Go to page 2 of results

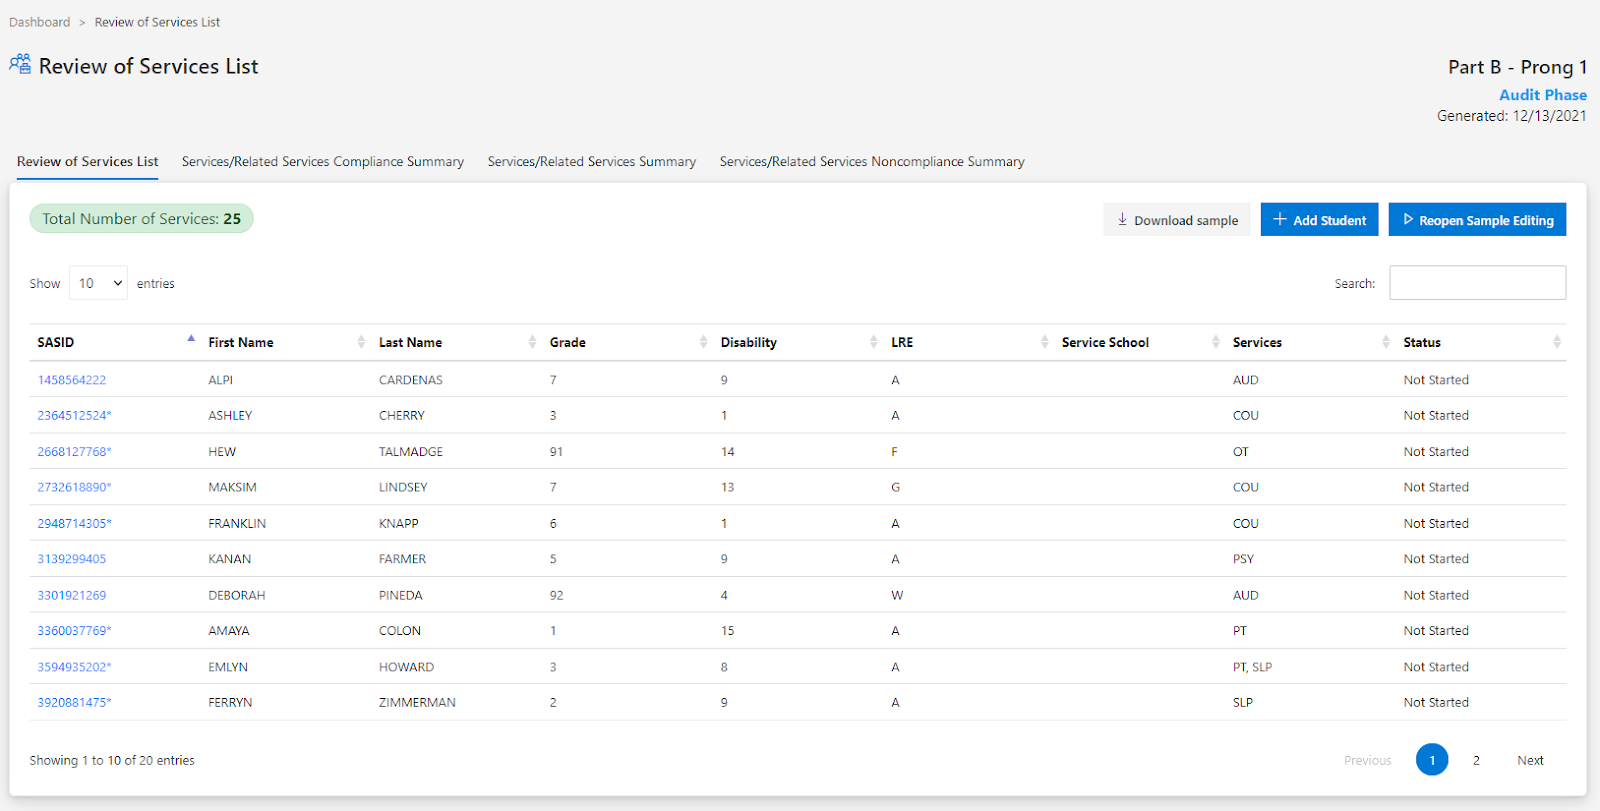pyautogui.click(x=1476, y=760)
